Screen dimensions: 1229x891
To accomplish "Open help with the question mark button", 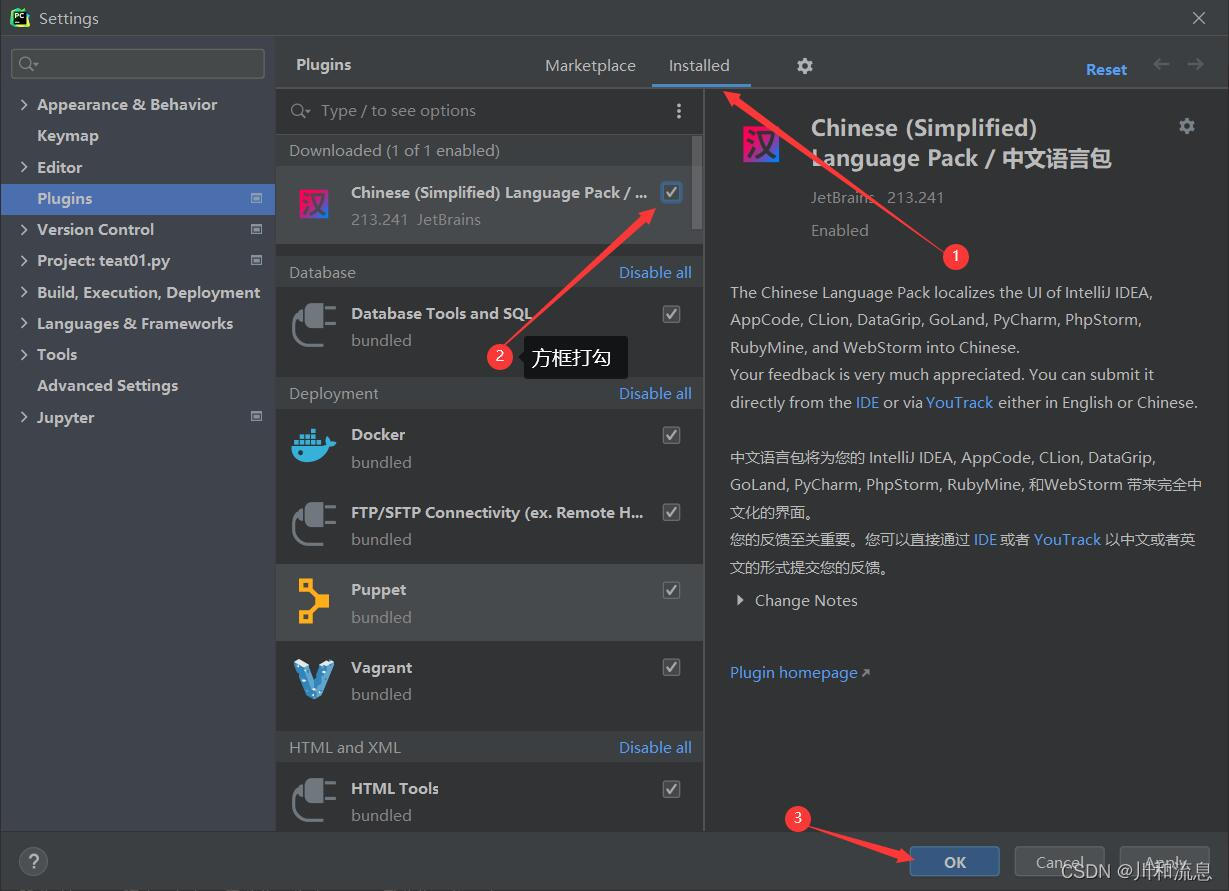I will (x=33, y=861).
